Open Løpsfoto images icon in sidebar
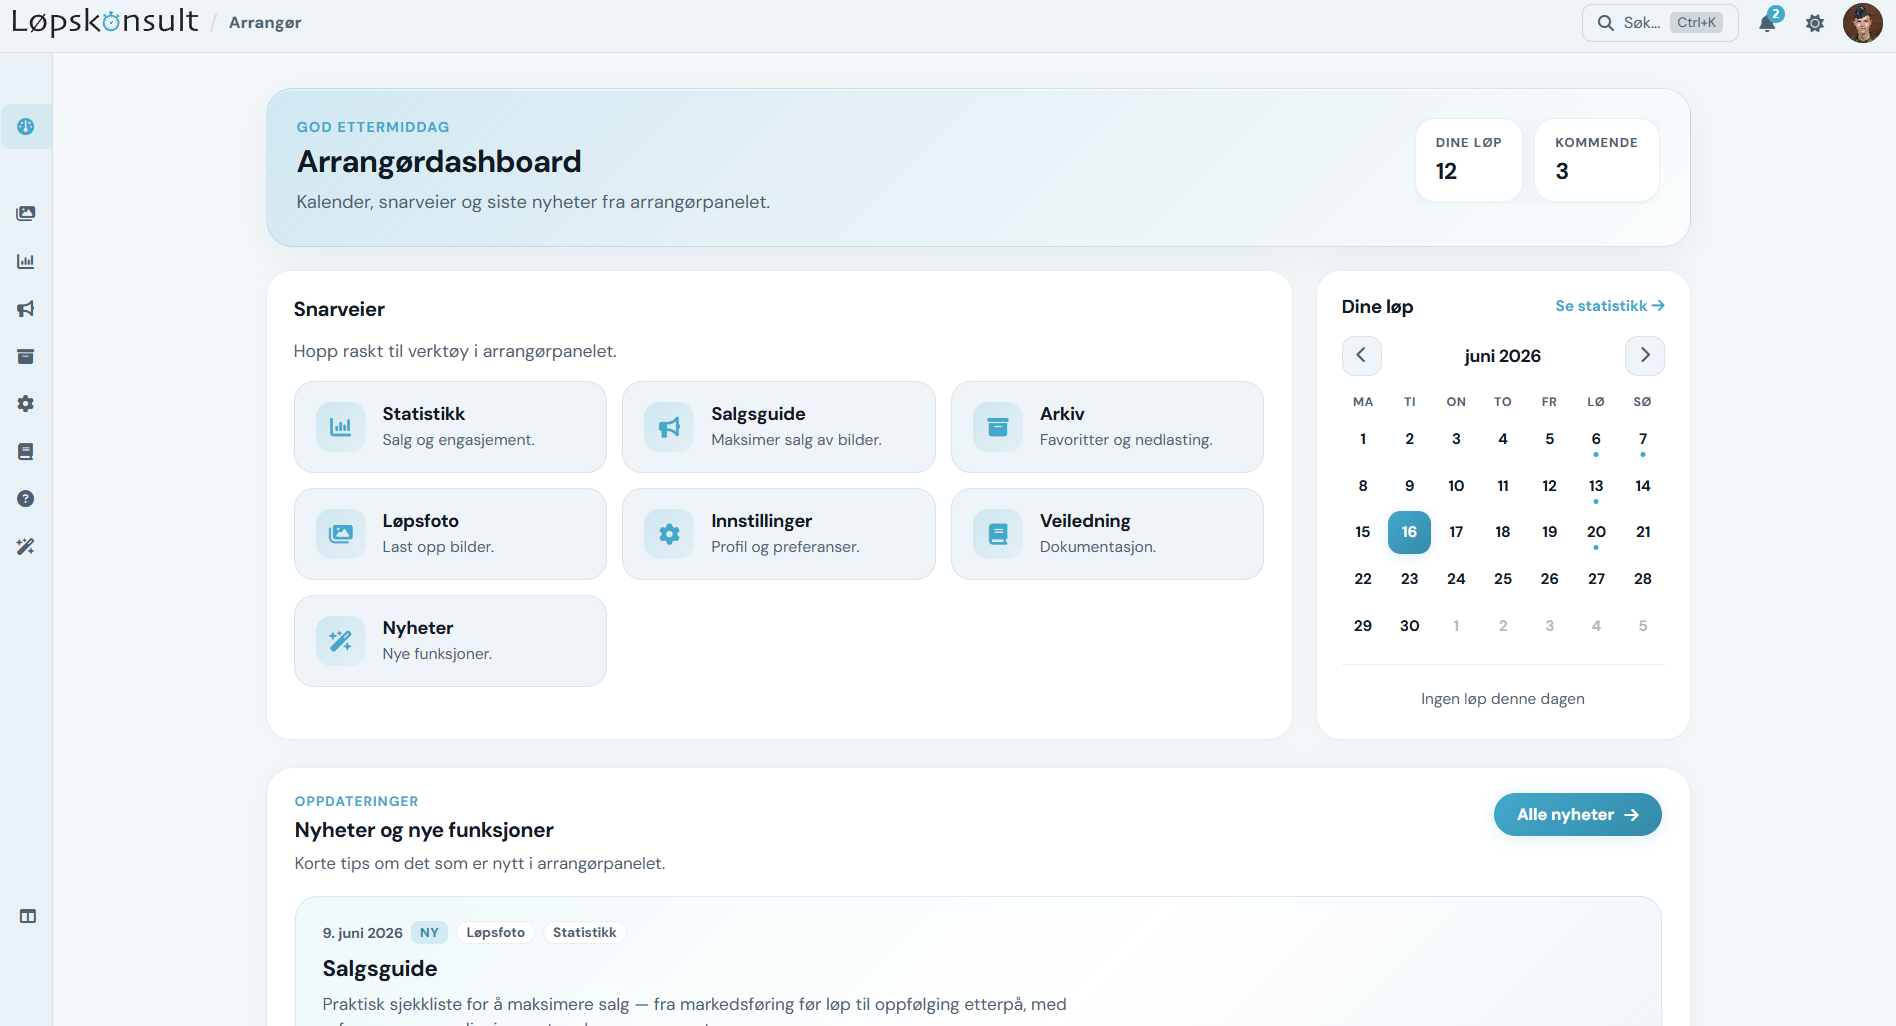 26,213
